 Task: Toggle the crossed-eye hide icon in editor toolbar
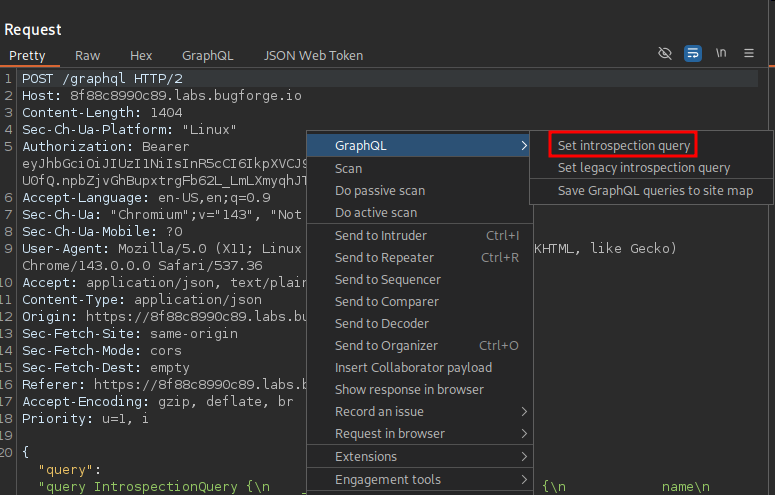(666, 53)
